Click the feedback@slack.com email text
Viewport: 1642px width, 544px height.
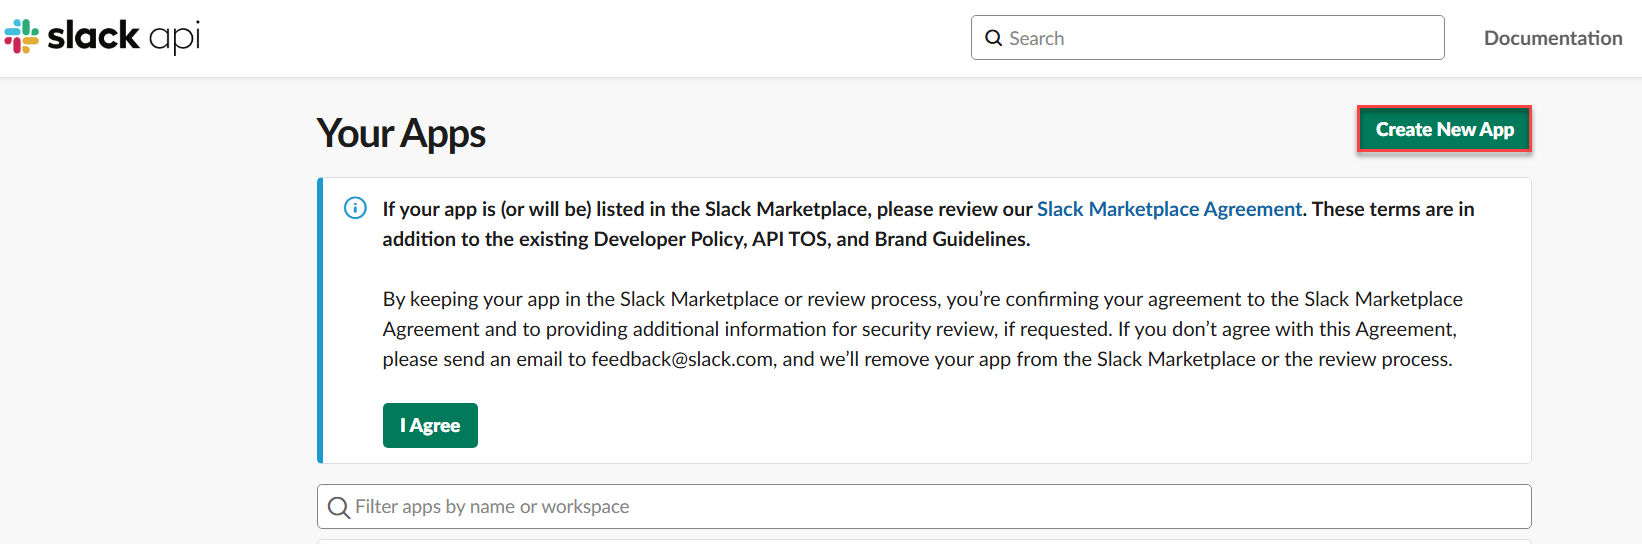pyautogui.click(x=682, y=359)
